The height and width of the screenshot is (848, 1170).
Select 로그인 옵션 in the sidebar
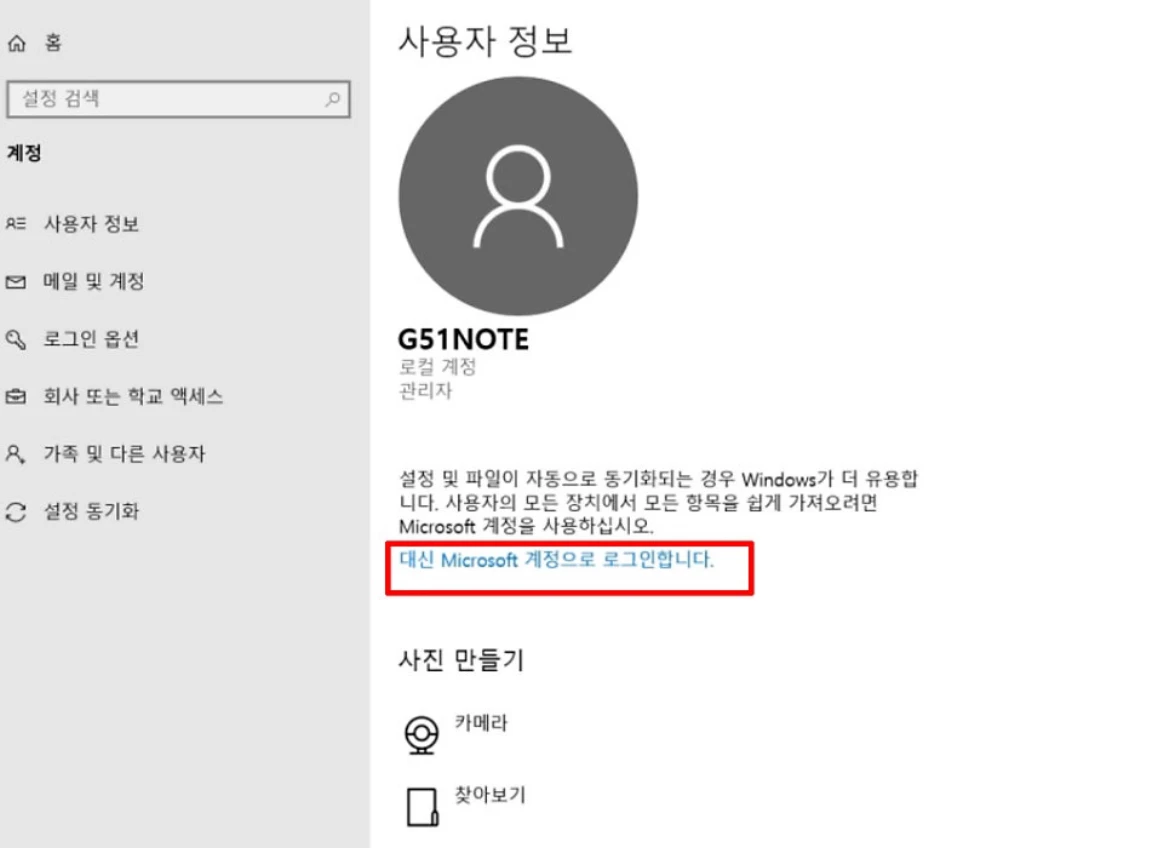coord(92,339)
